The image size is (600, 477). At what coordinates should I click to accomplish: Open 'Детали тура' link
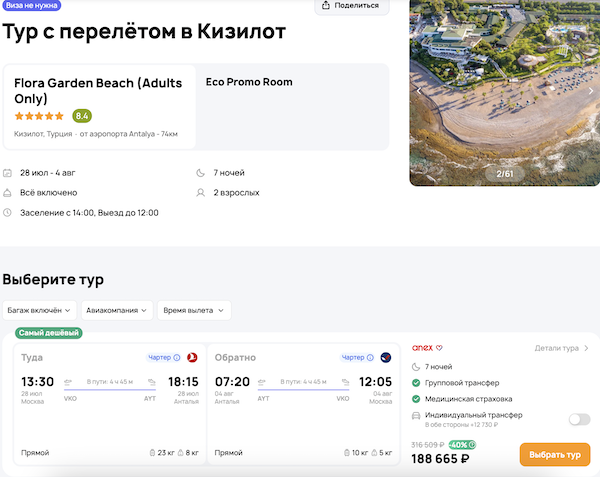(x=561, y=349)
